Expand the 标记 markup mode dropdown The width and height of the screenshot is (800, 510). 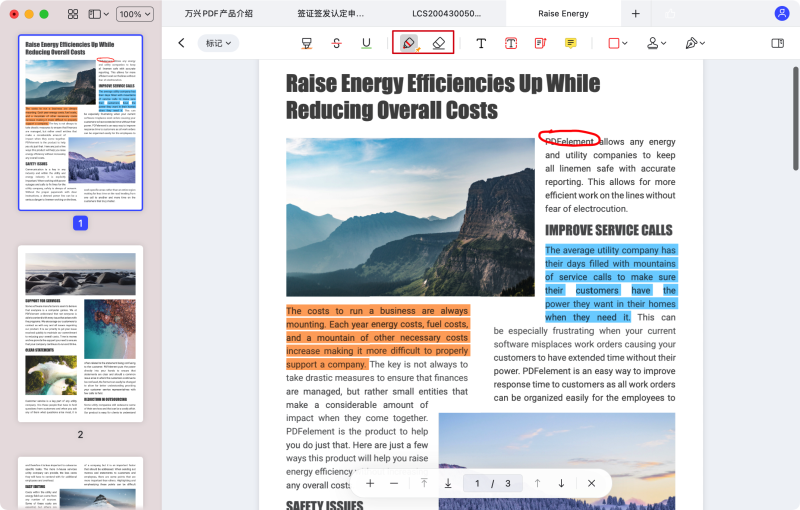coord(218,43)
